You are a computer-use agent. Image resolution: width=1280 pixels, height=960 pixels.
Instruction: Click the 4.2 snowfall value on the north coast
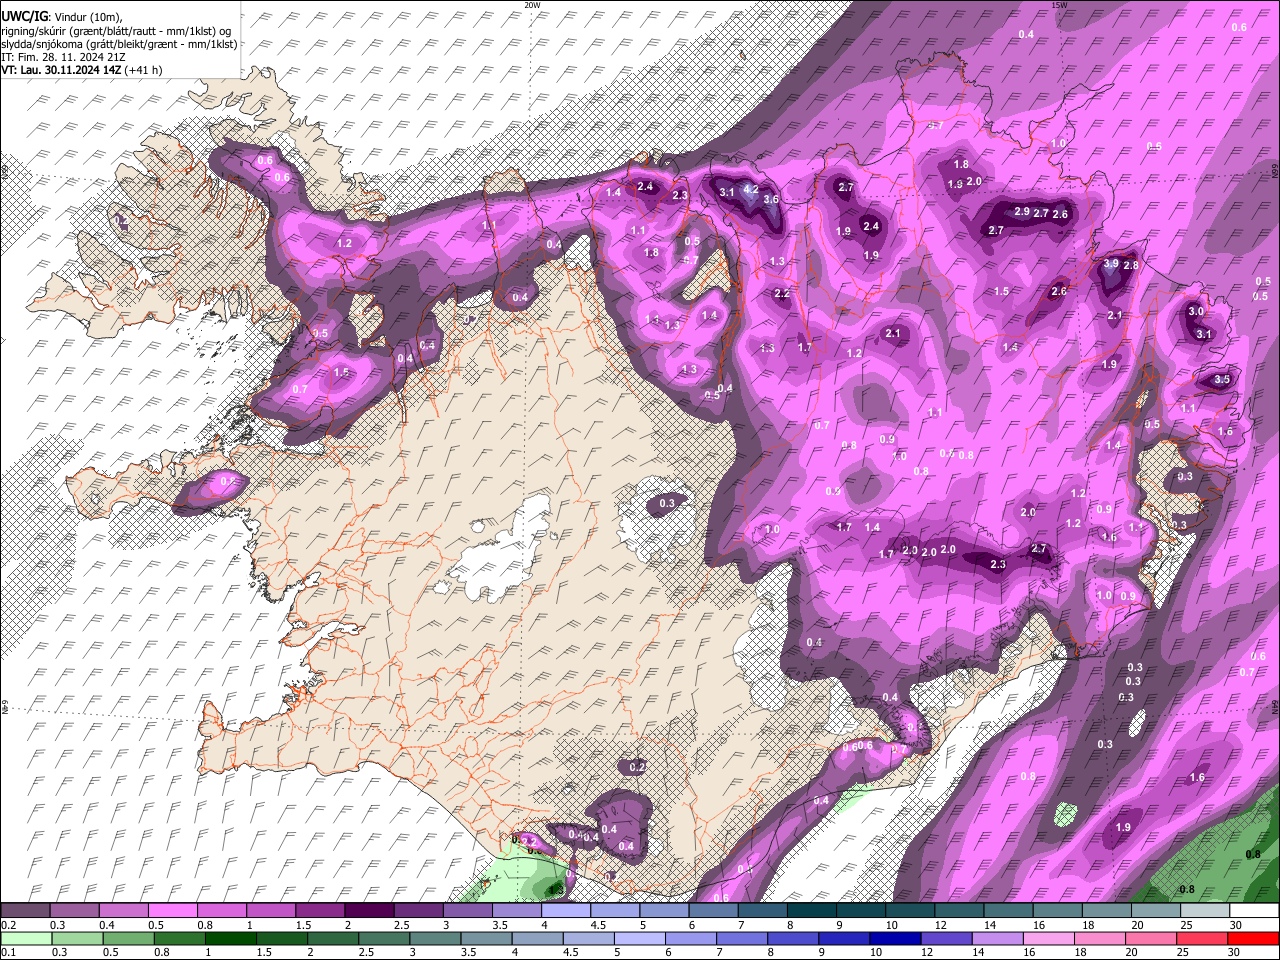(751, 189)
